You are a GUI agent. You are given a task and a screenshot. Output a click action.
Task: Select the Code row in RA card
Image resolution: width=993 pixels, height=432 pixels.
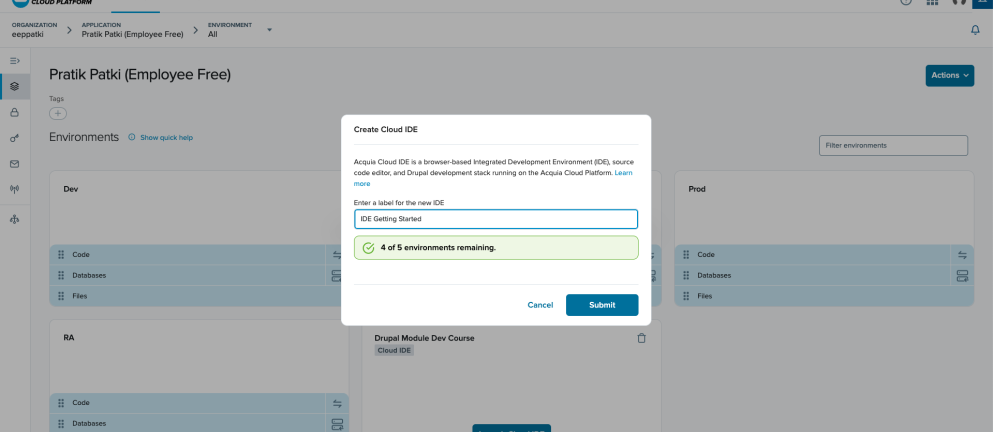coord(199,403)
